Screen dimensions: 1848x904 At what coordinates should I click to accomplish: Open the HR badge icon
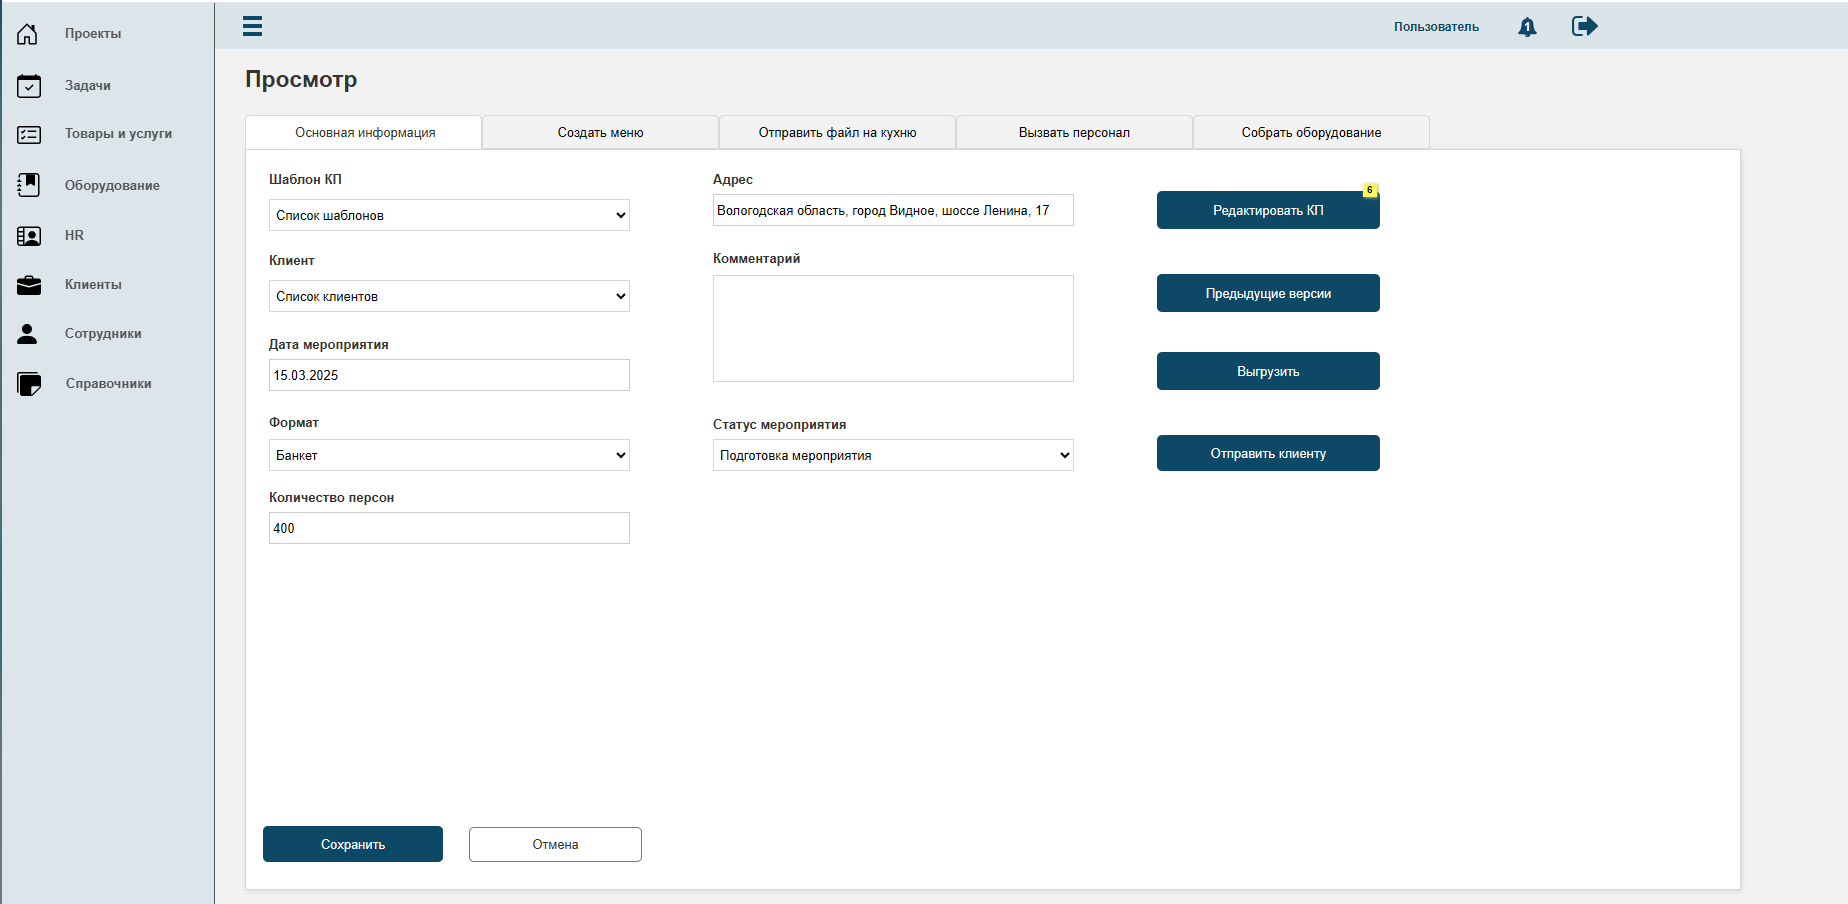tap(29, 236)
